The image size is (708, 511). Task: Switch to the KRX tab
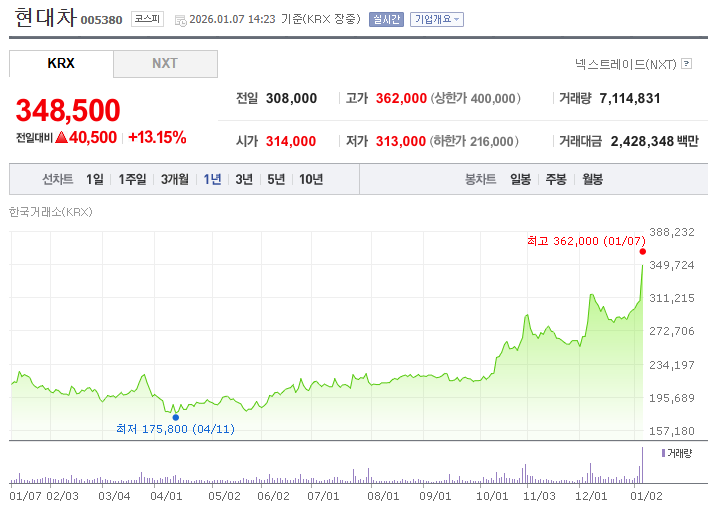61,63
